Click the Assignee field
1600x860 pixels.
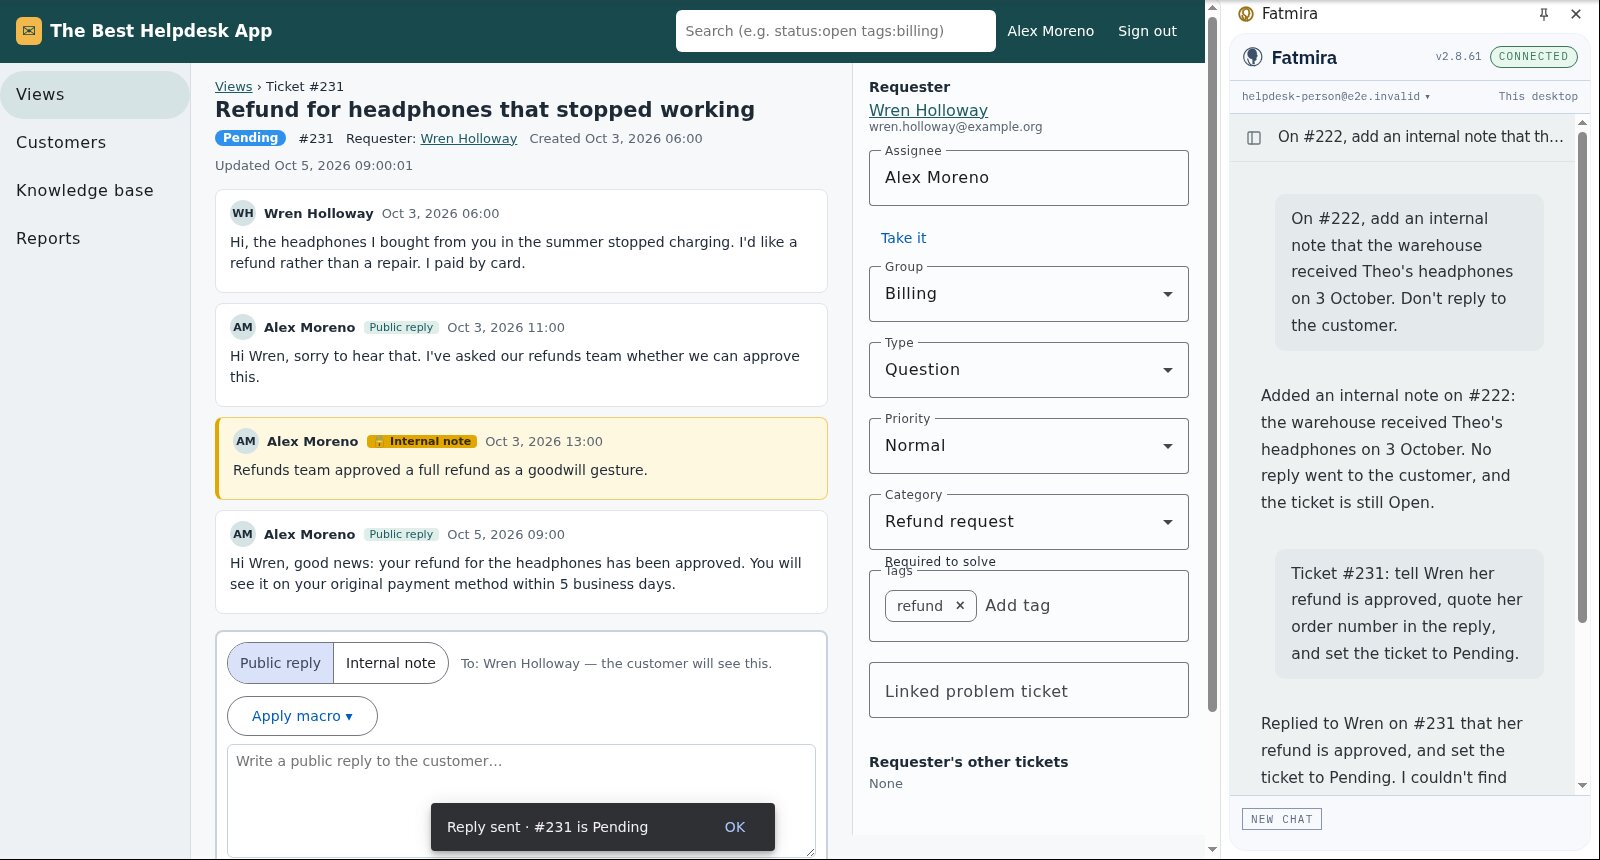point(1029,178)
